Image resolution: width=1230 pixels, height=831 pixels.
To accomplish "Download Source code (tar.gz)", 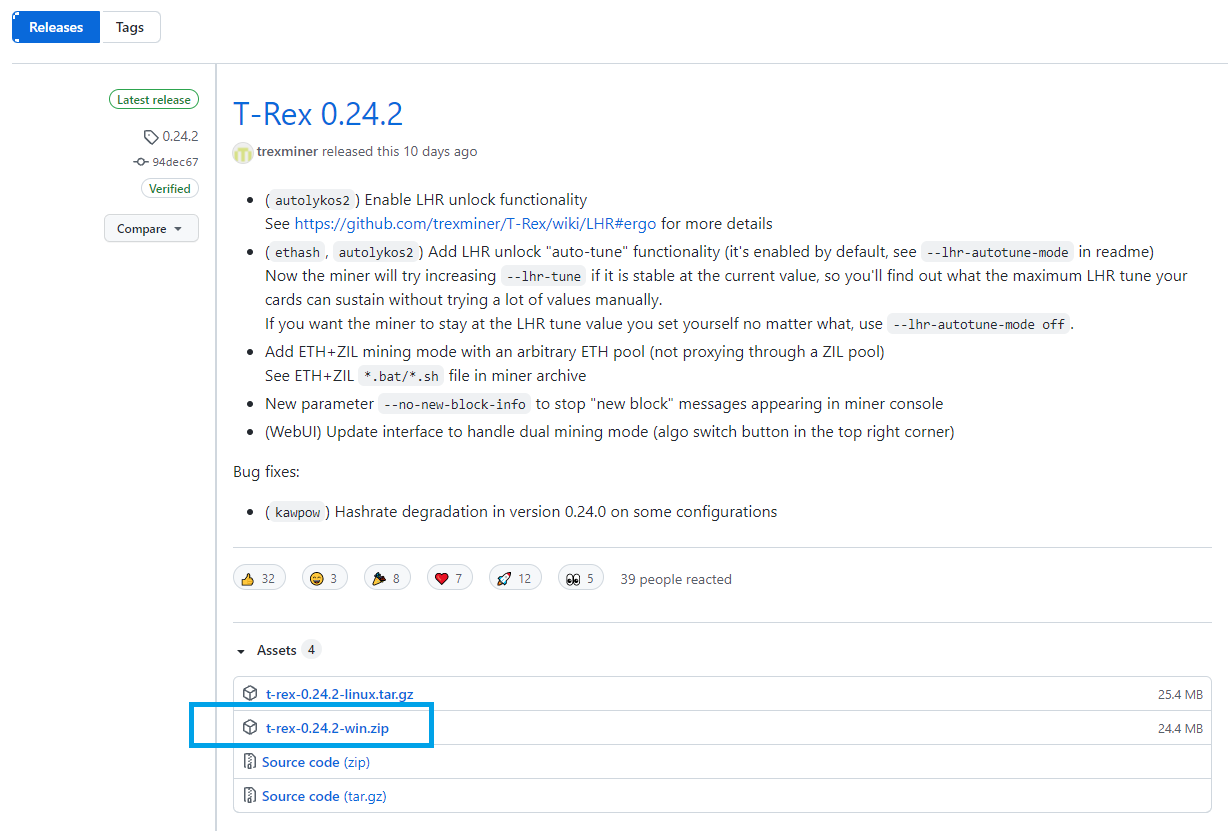I will [x=324, y=796].
